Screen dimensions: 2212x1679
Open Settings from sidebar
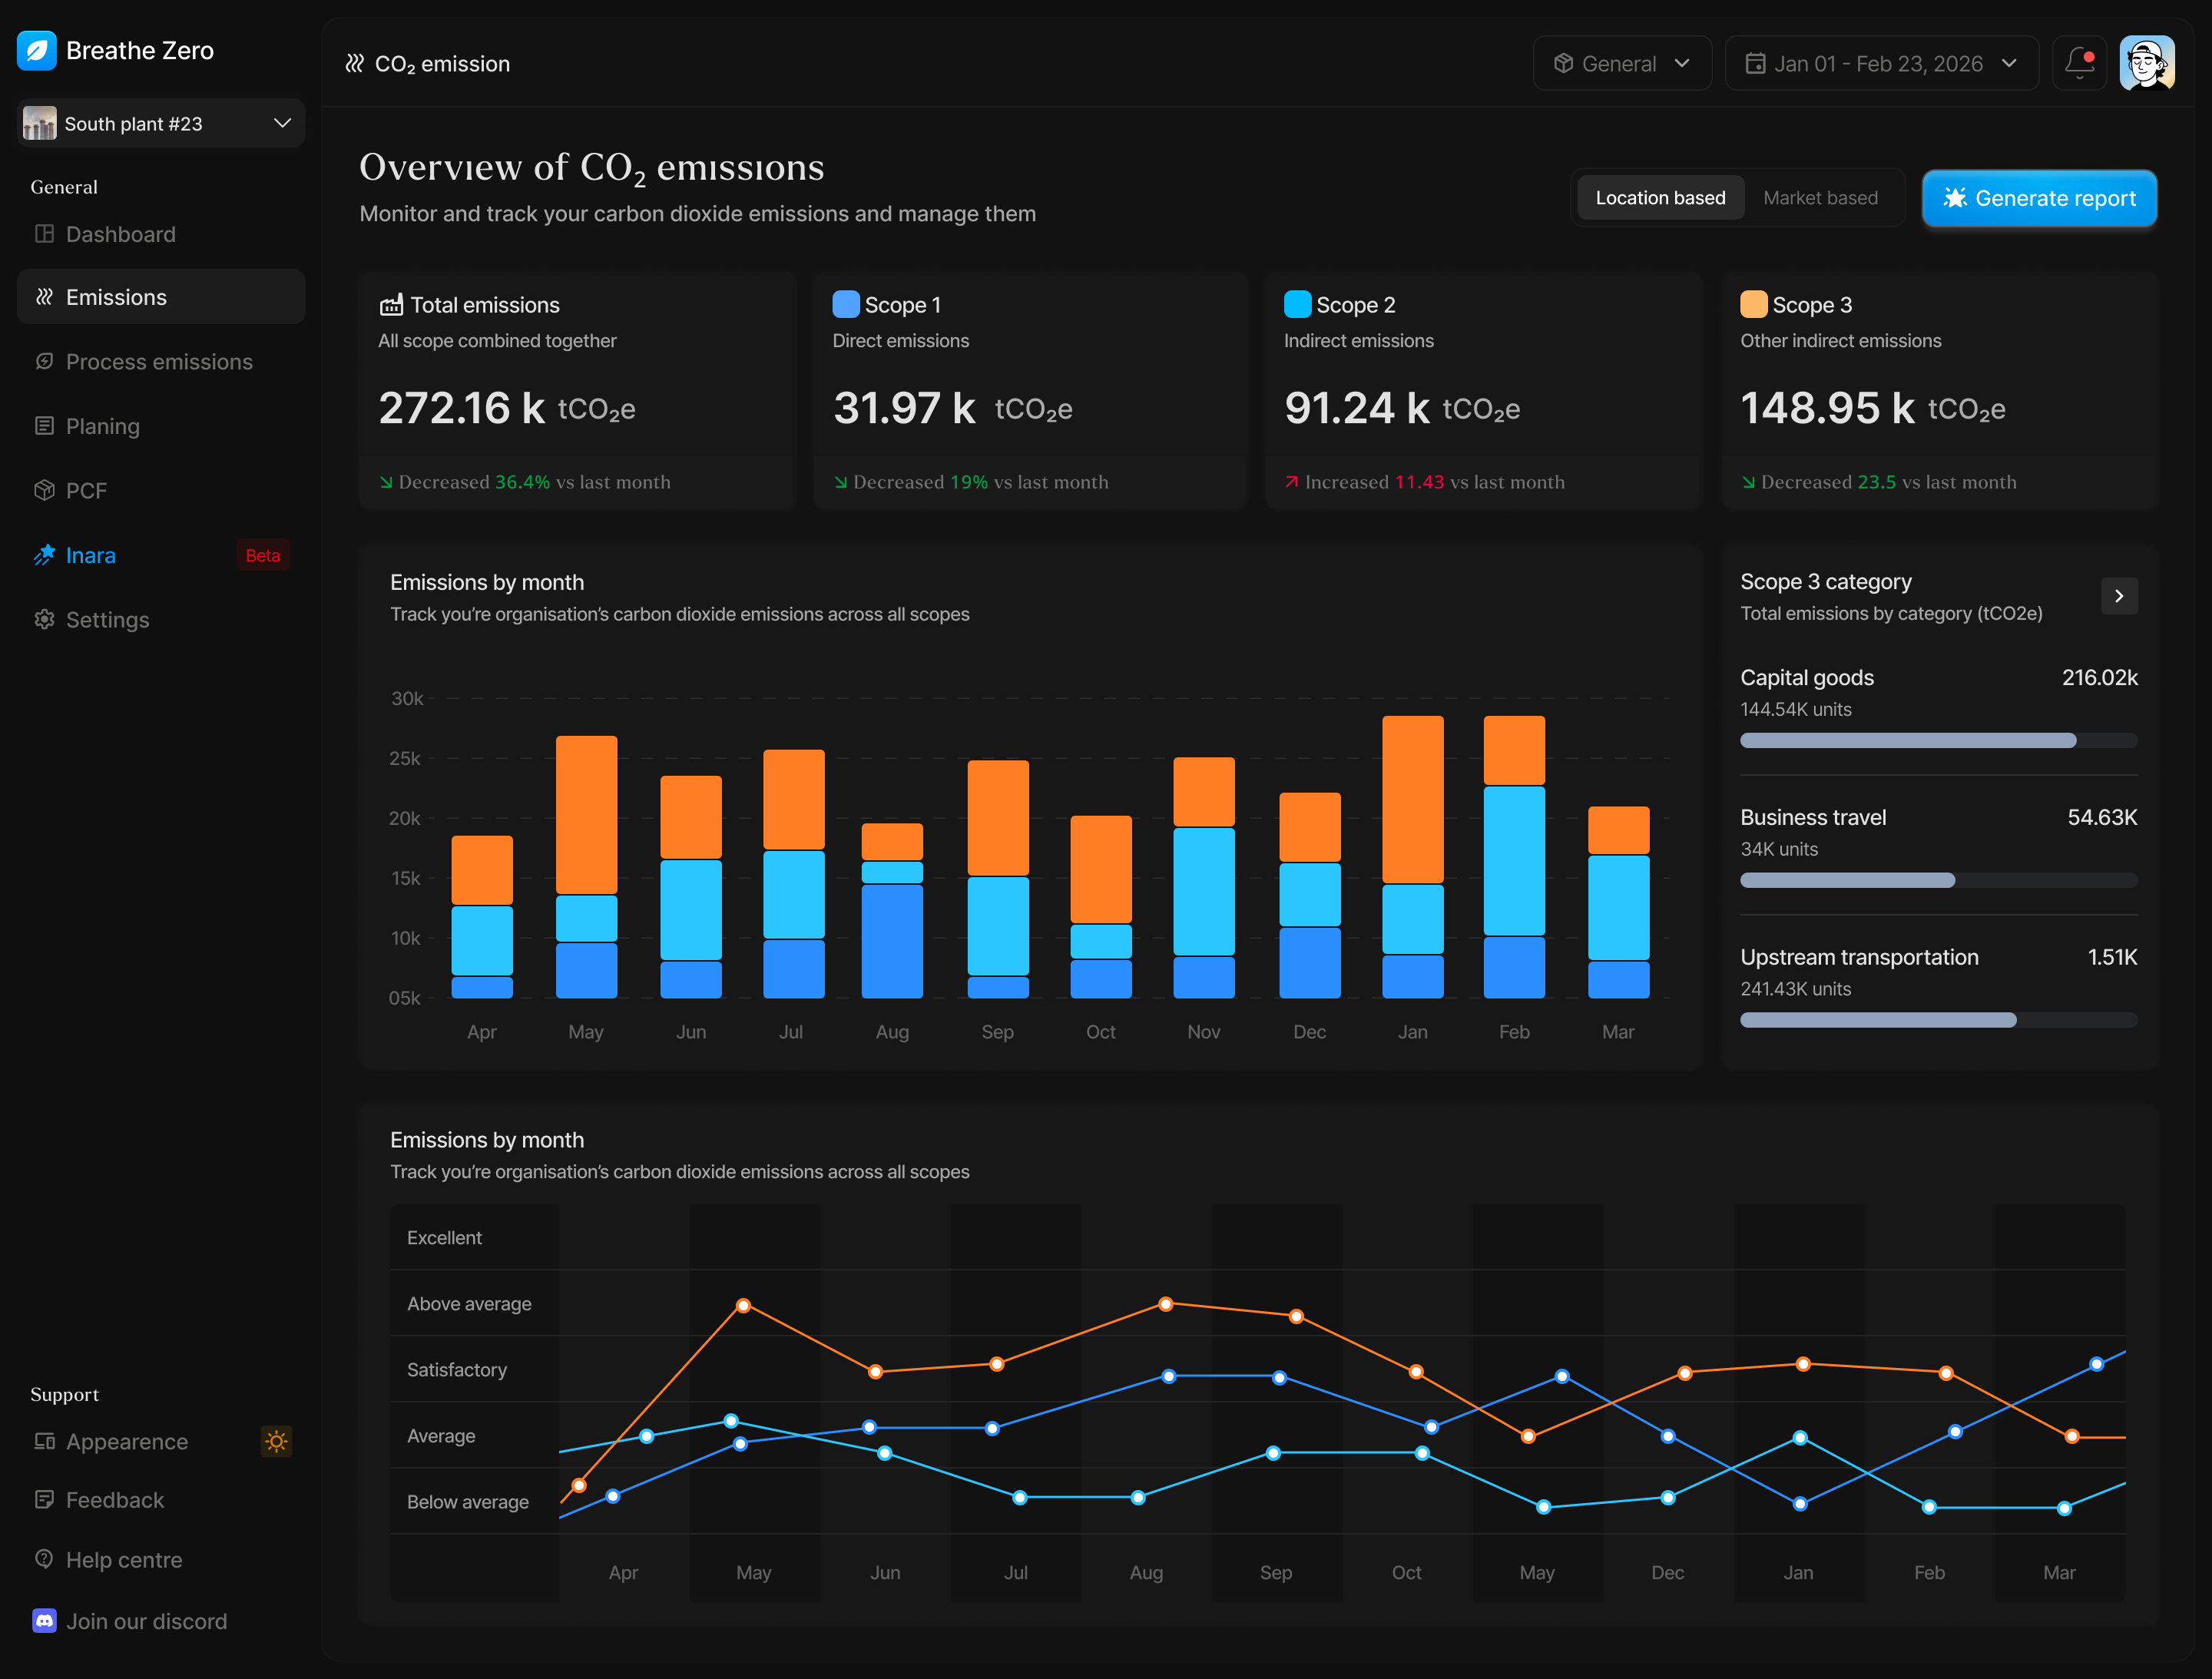click(x=161, y=619)
